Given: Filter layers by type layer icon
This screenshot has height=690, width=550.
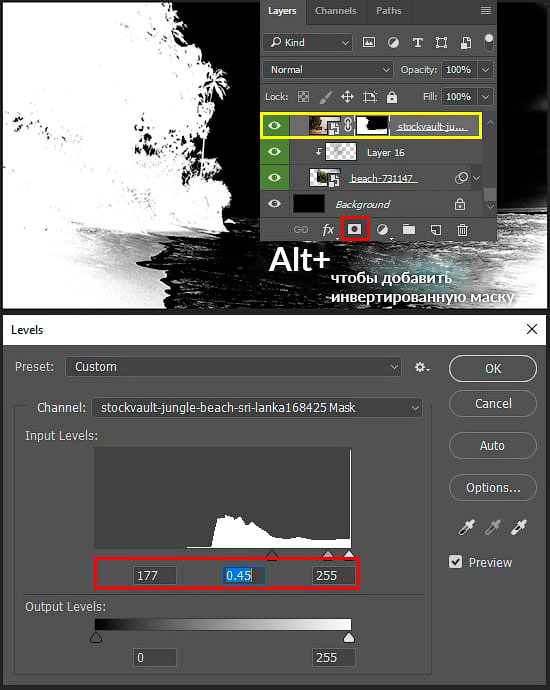Looking at the screenshot, I should coord(417,42).
